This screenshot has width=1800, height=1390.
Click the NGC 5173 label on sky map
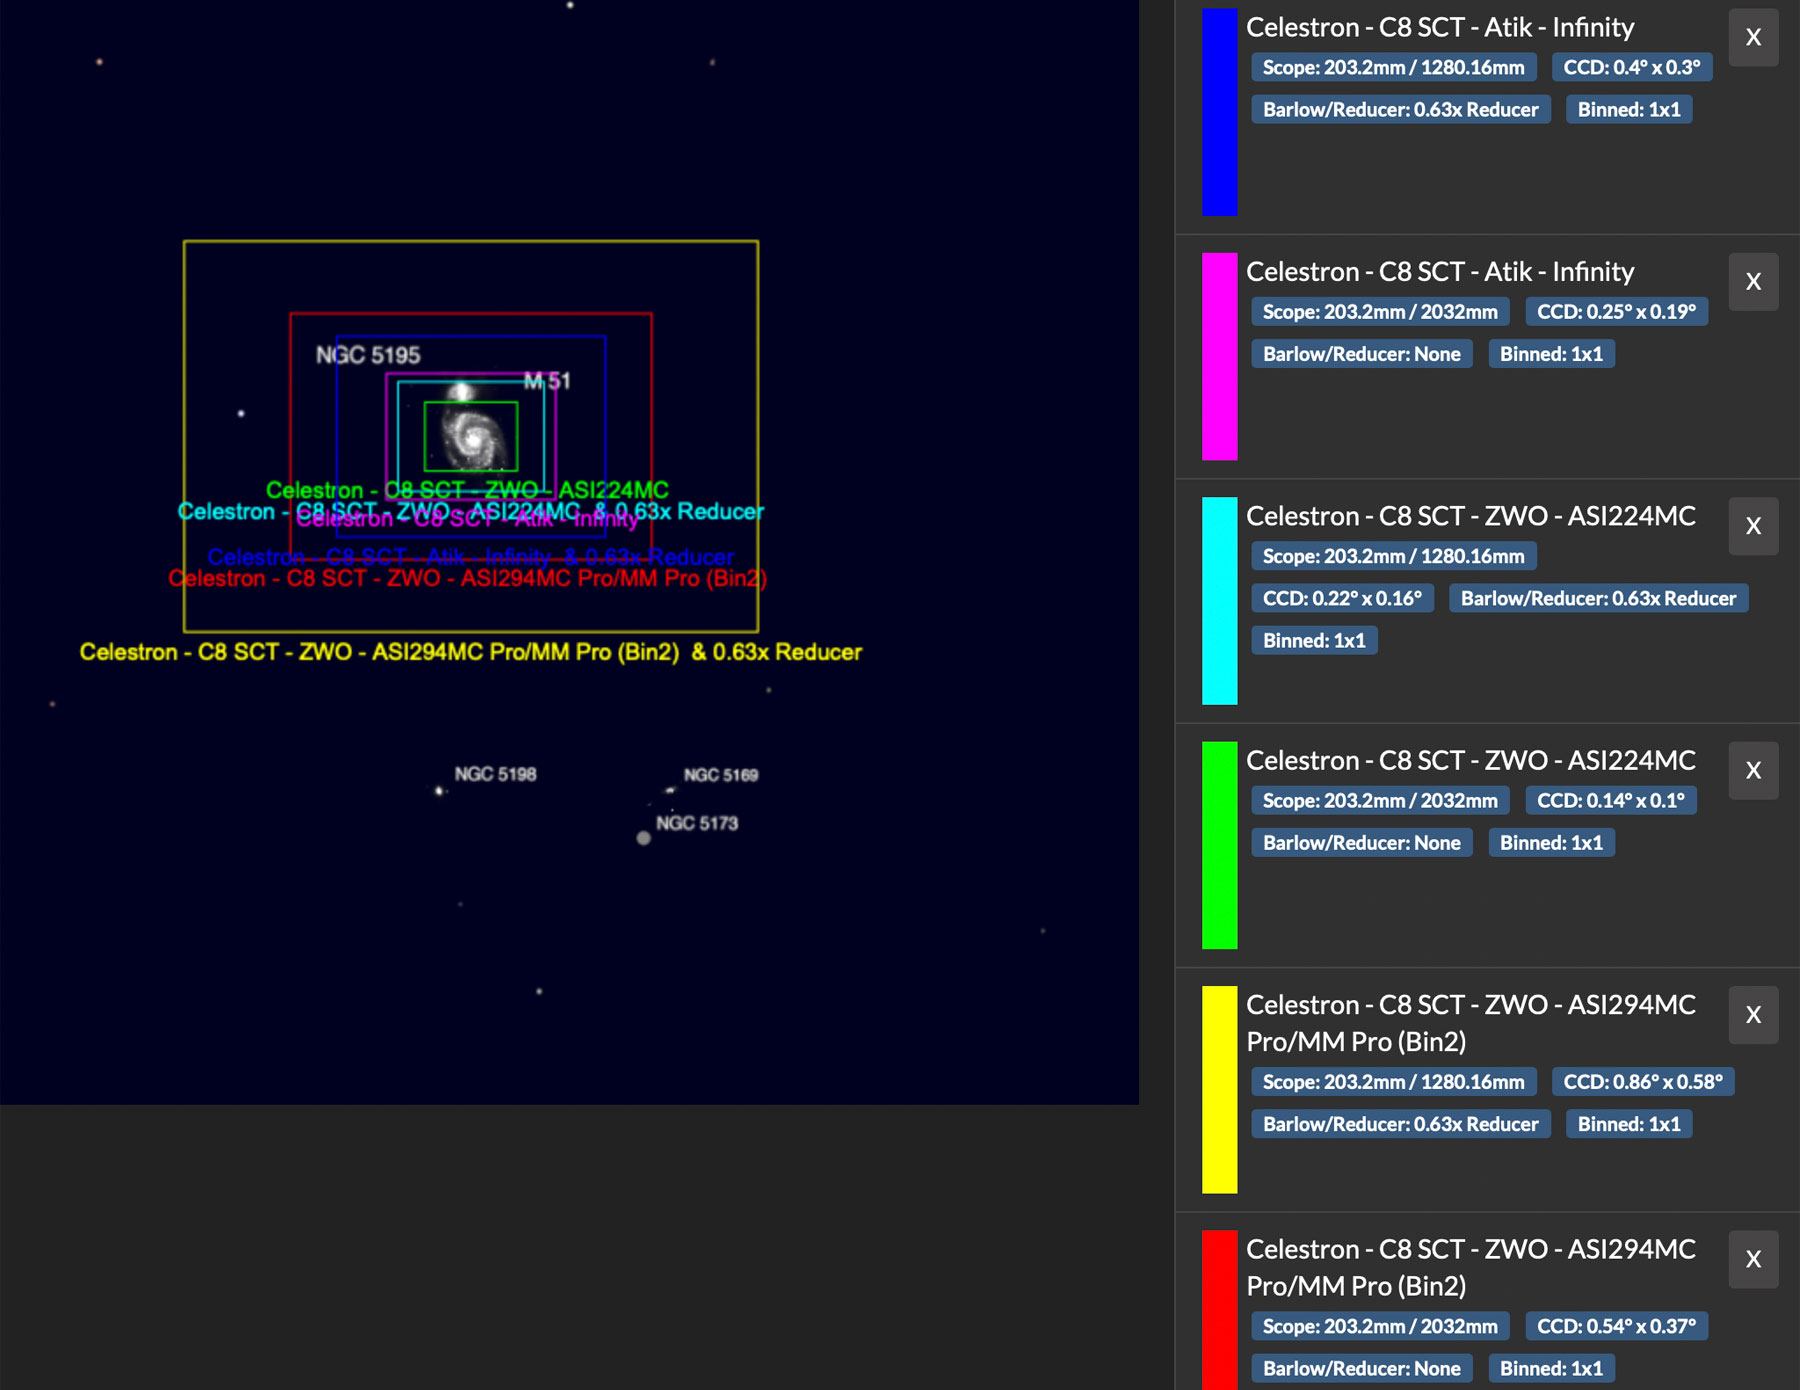(x=697, y=823)
